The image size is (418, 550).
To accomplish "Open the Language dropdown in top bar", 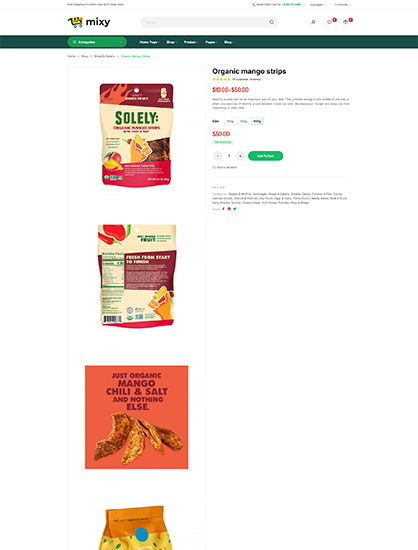I will tap(317, 5).
